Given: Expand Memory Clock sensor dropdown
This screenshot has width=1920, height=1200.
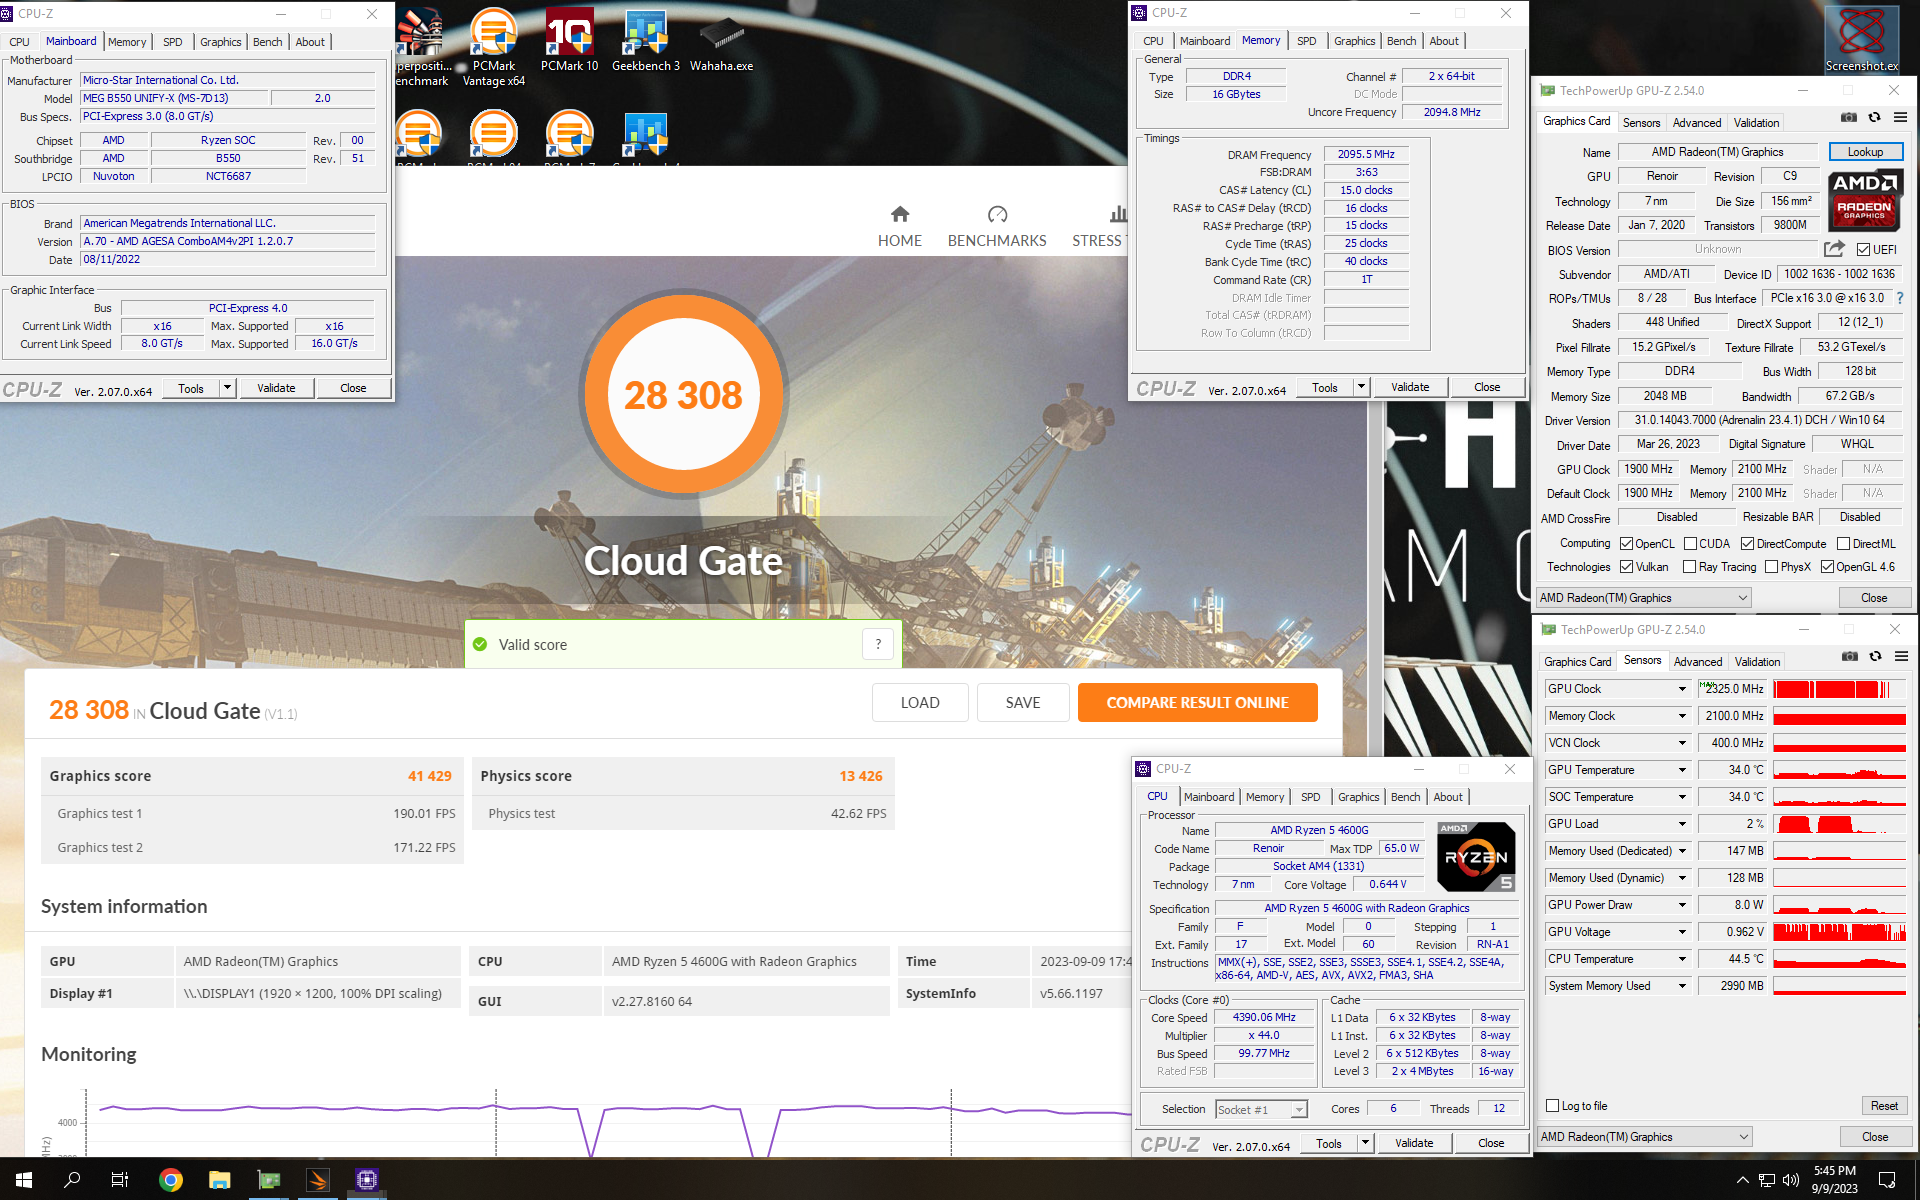Looking at the screenshot, I should [1682, 716].
